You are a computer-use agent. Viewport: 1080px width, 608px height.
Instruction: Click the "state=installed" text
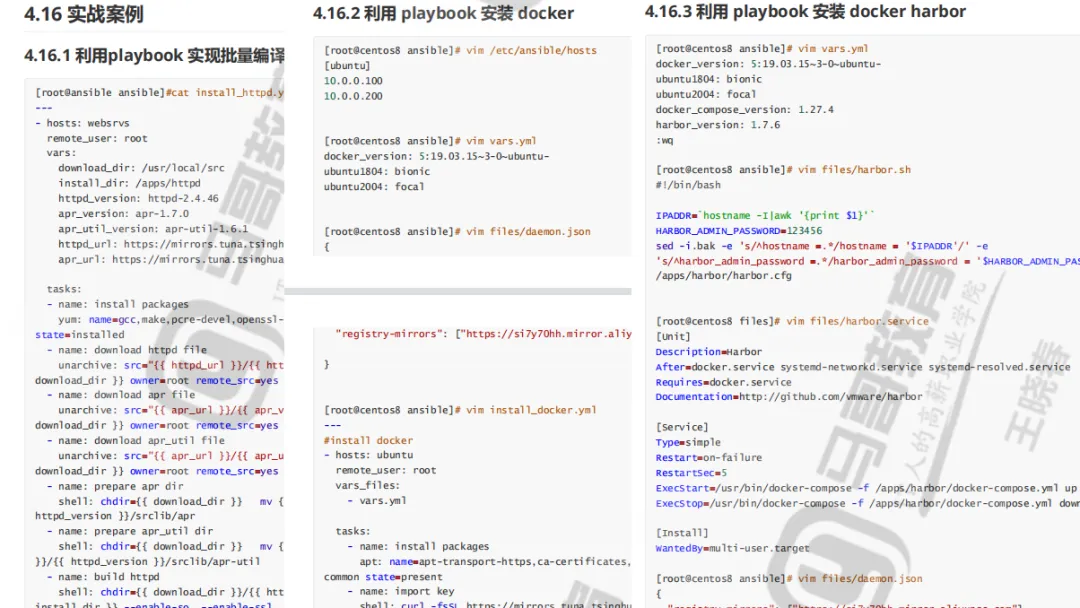coord(80,335)
